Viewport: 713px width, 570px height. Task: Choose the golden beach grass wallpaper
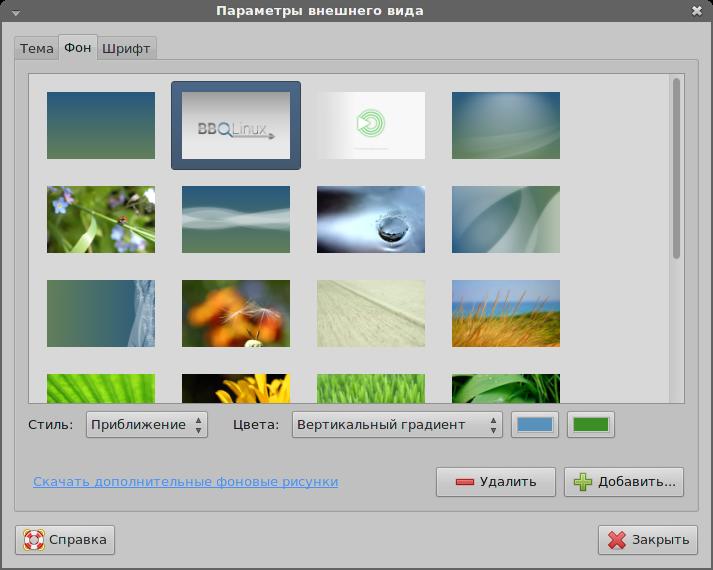(x=506, y=314)
